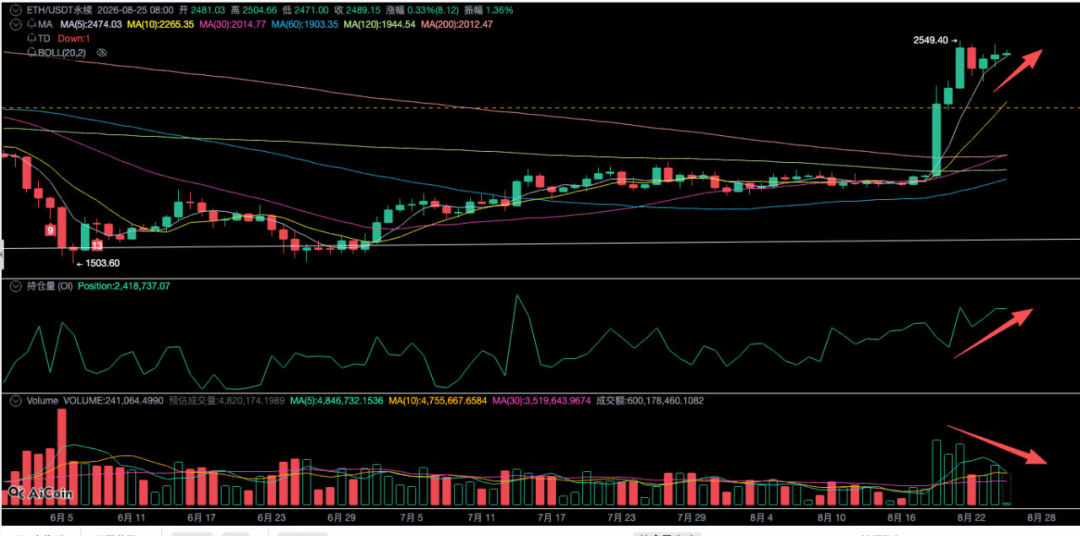Click the MA(200):2012.47 salmon legend value
The width and height of the screenshot is (1080, 536).
point(457,24)
